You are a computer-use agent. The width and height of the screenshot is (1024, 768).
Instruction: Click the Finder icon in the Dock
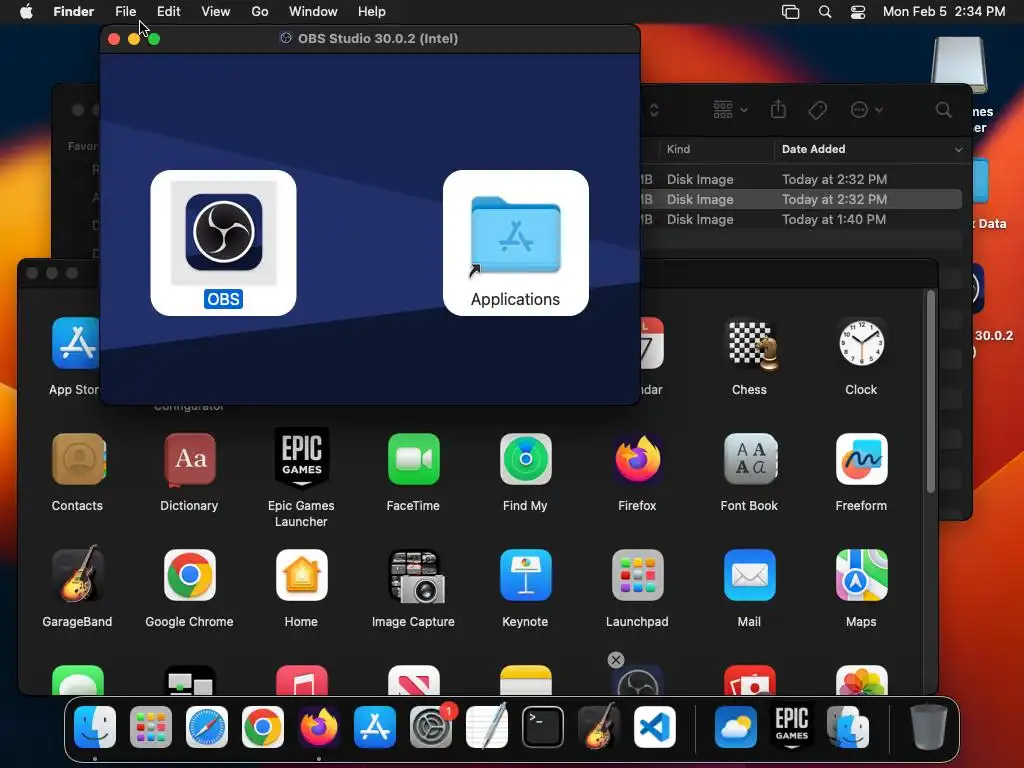95,727
